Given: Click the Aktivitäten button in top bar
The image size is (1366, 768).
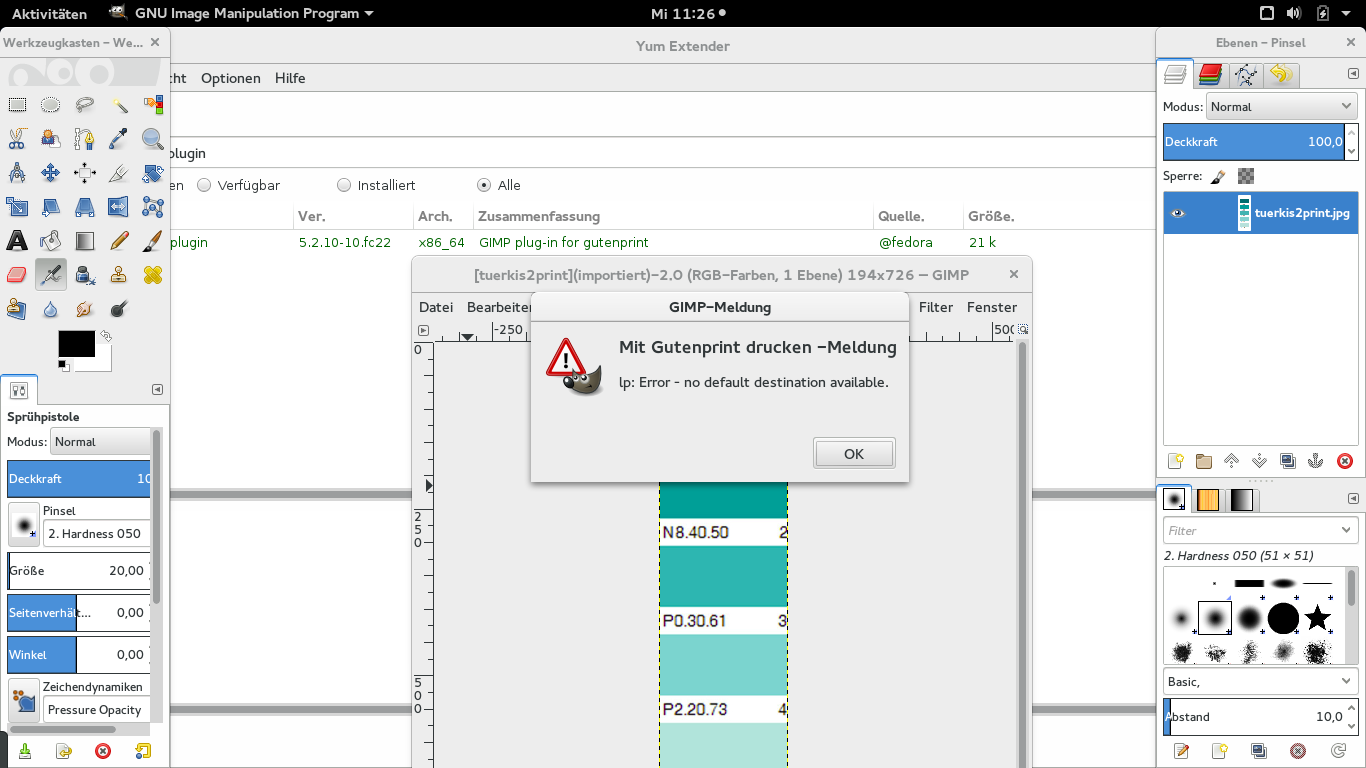Looking at the screenshot, I should point(49,13).
